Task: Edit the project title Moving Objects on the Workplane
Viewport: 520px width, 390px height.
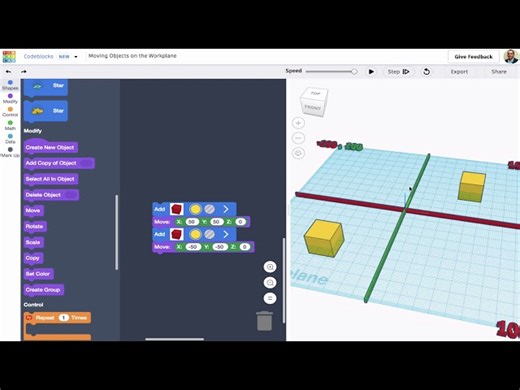Action: pyautogui.click(x=132, y=56)
